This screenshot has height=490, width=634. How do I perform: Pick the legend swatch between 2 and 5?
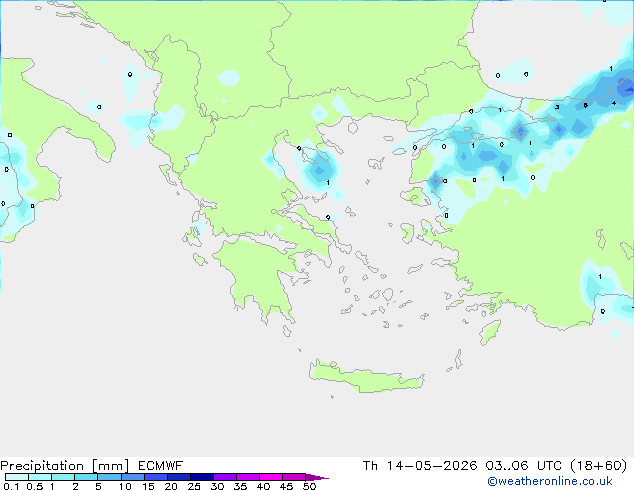point(86,477)
